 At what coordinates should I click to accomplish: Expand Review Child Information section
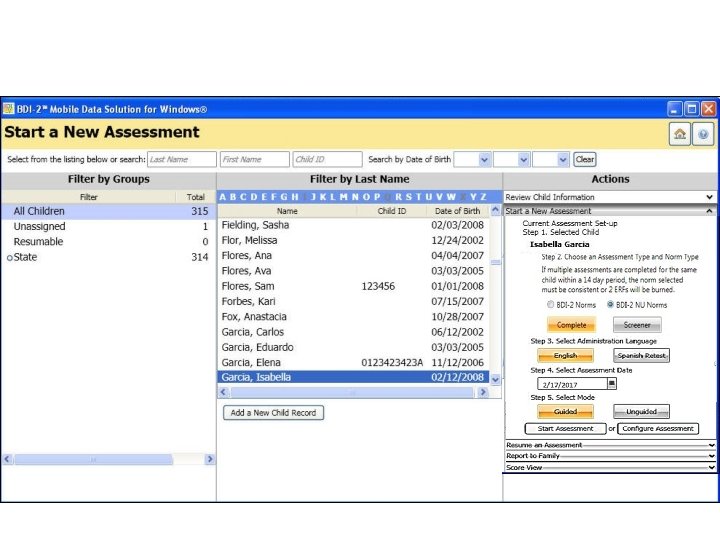click(x=610, y=197)
